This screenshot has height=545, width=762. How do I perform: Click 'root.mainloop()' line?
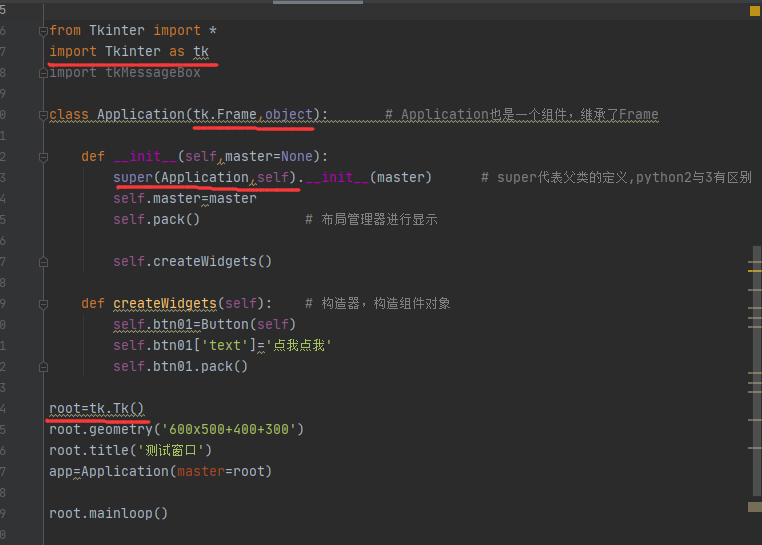pyautogui.click(x=108, y=513)
